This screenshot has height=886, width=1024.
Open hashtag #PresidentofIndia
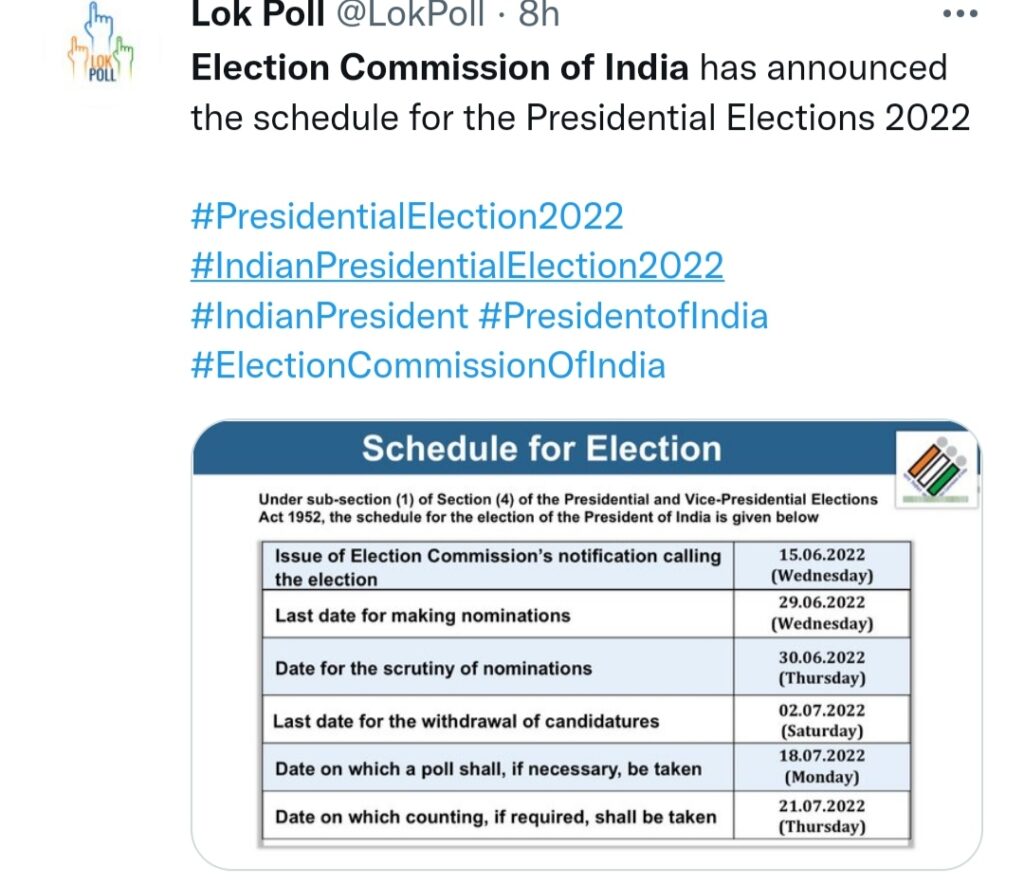pyautogui.click(x=623, y=316)
